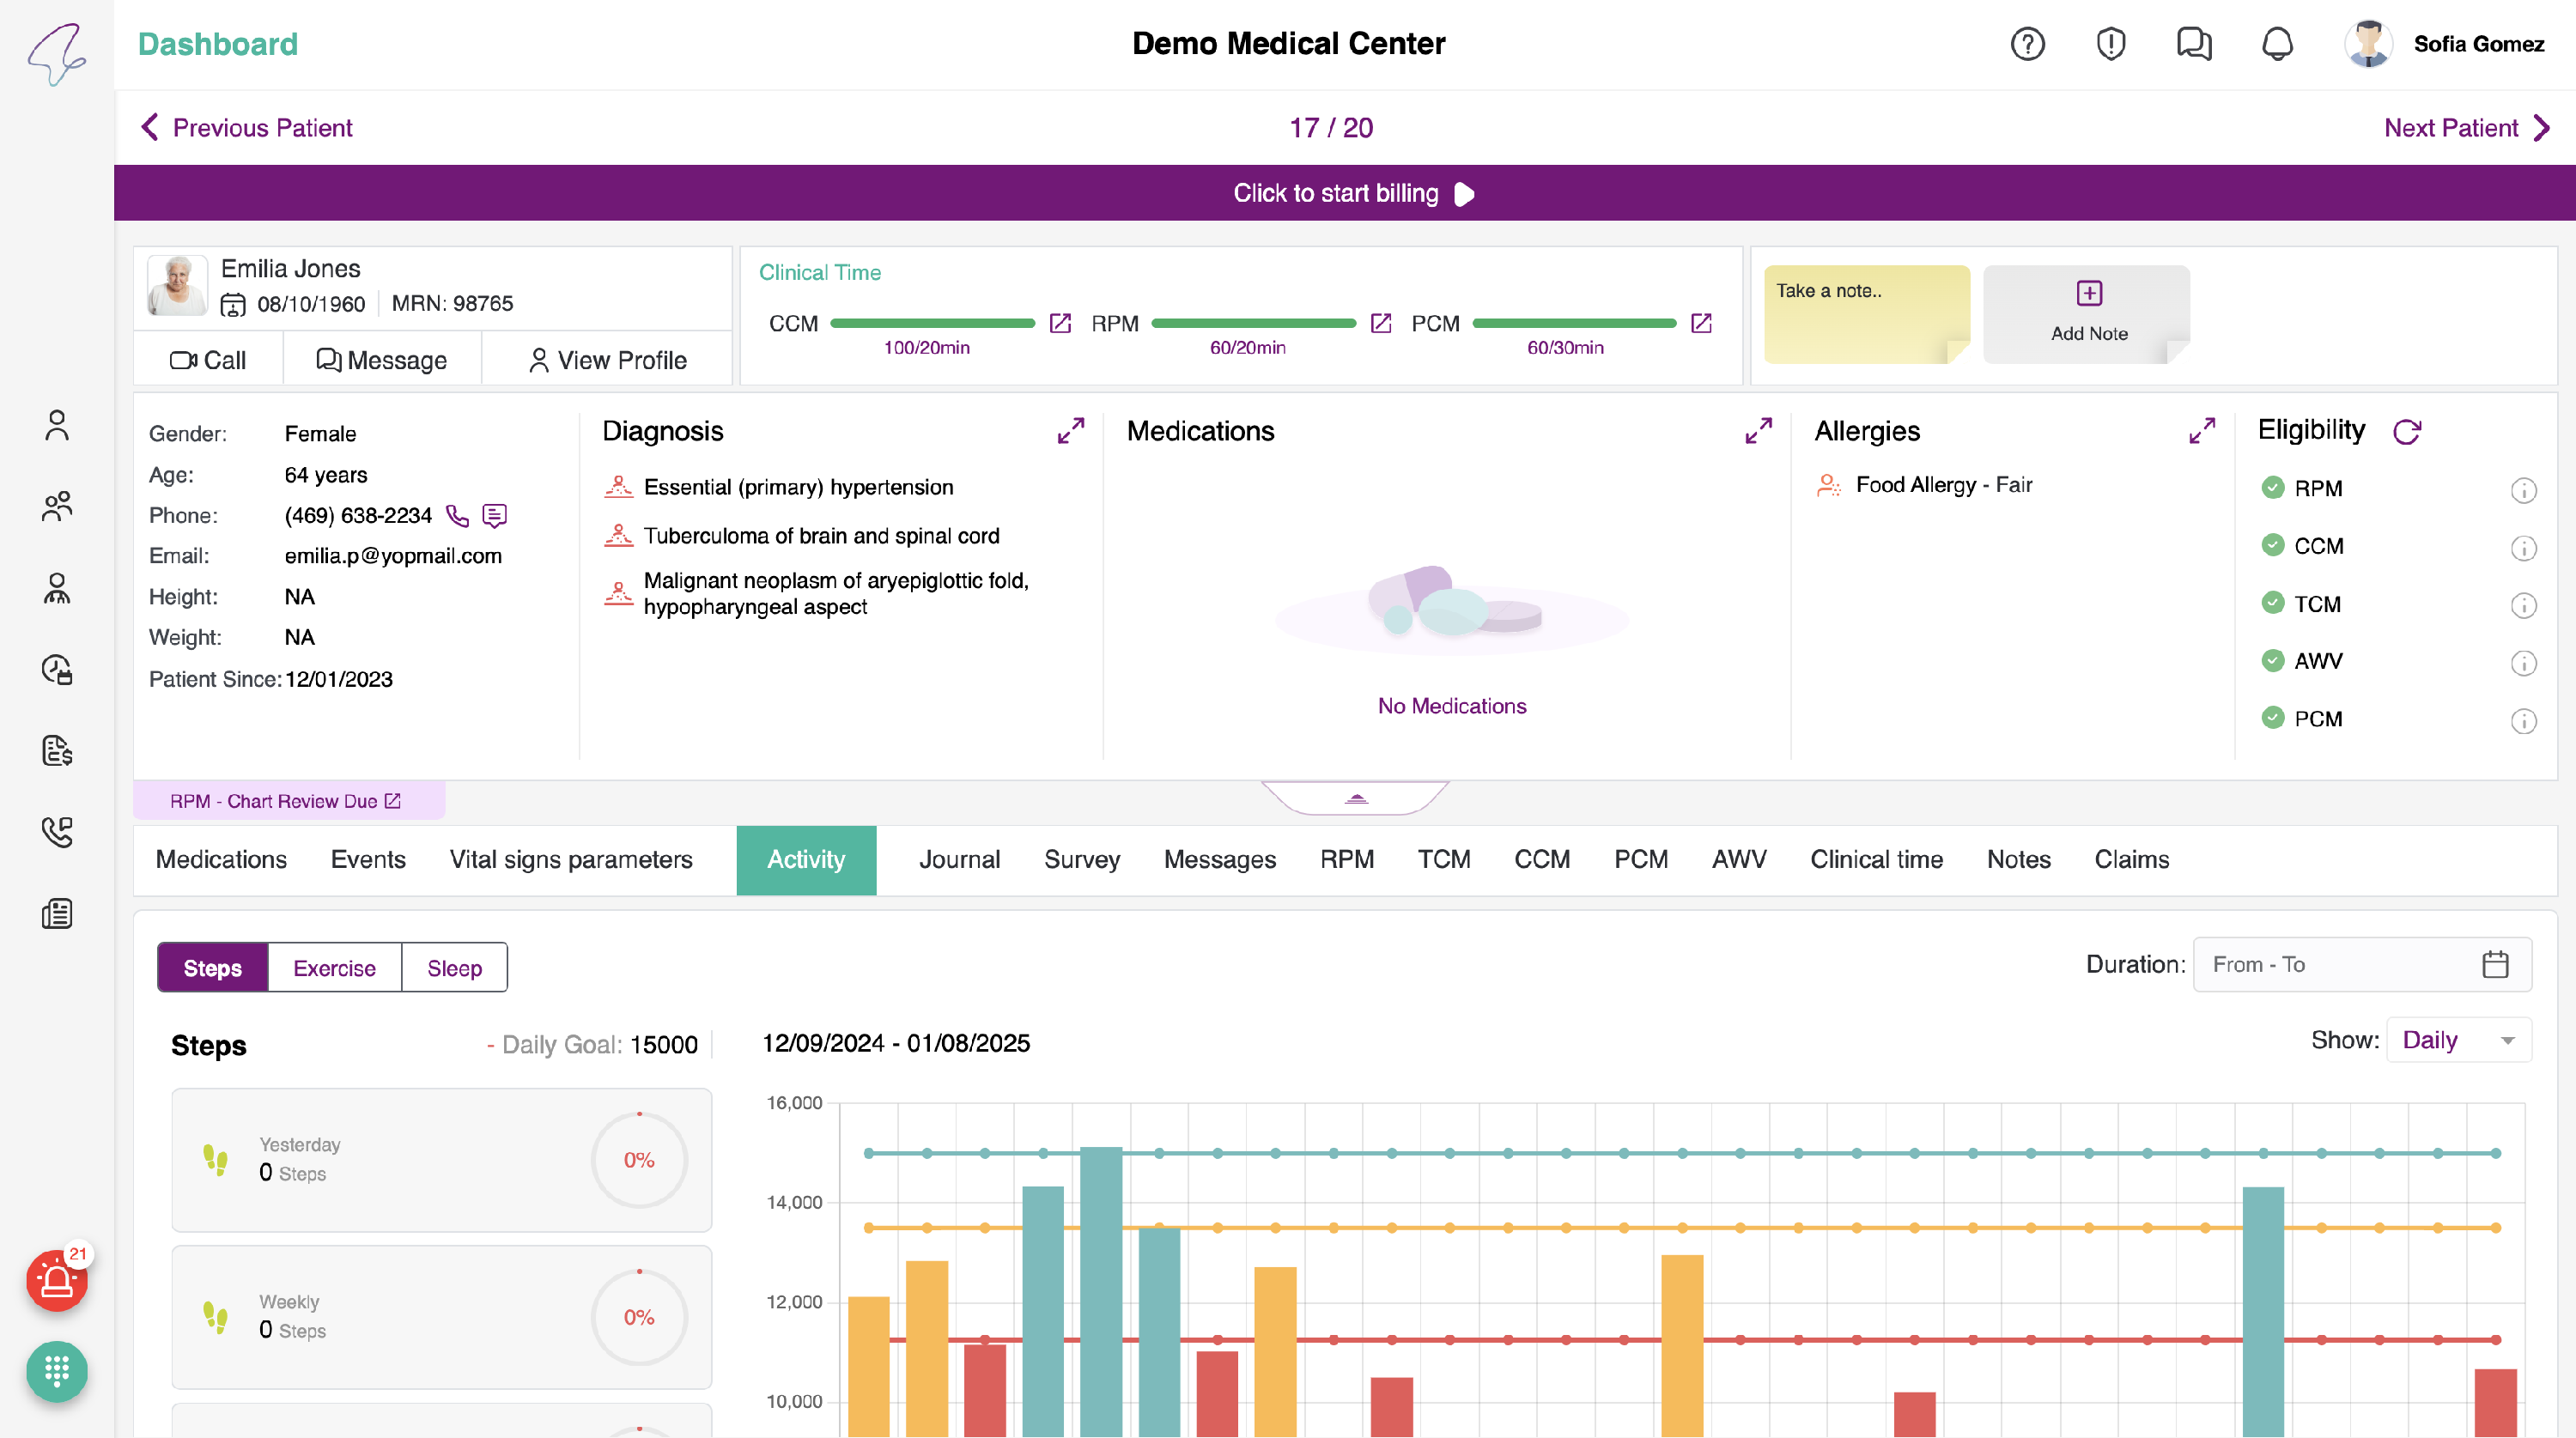
Task: Click RPM eligibility info icon
Action: tap(2523, 490)
